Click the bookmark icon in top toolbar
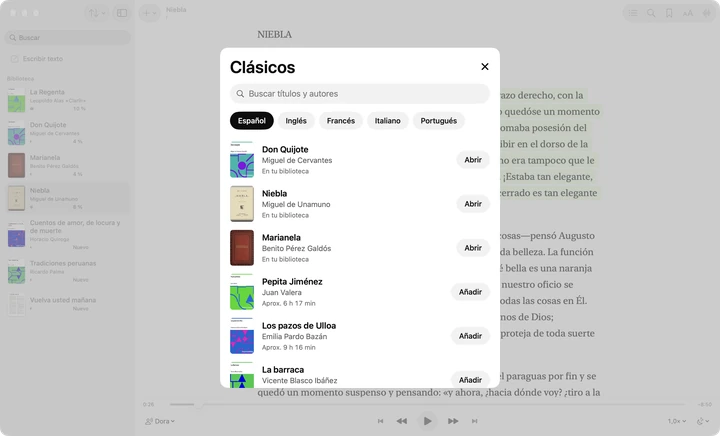Image resolution: width=720 pixels, height=436 pixels. [669, 13]
